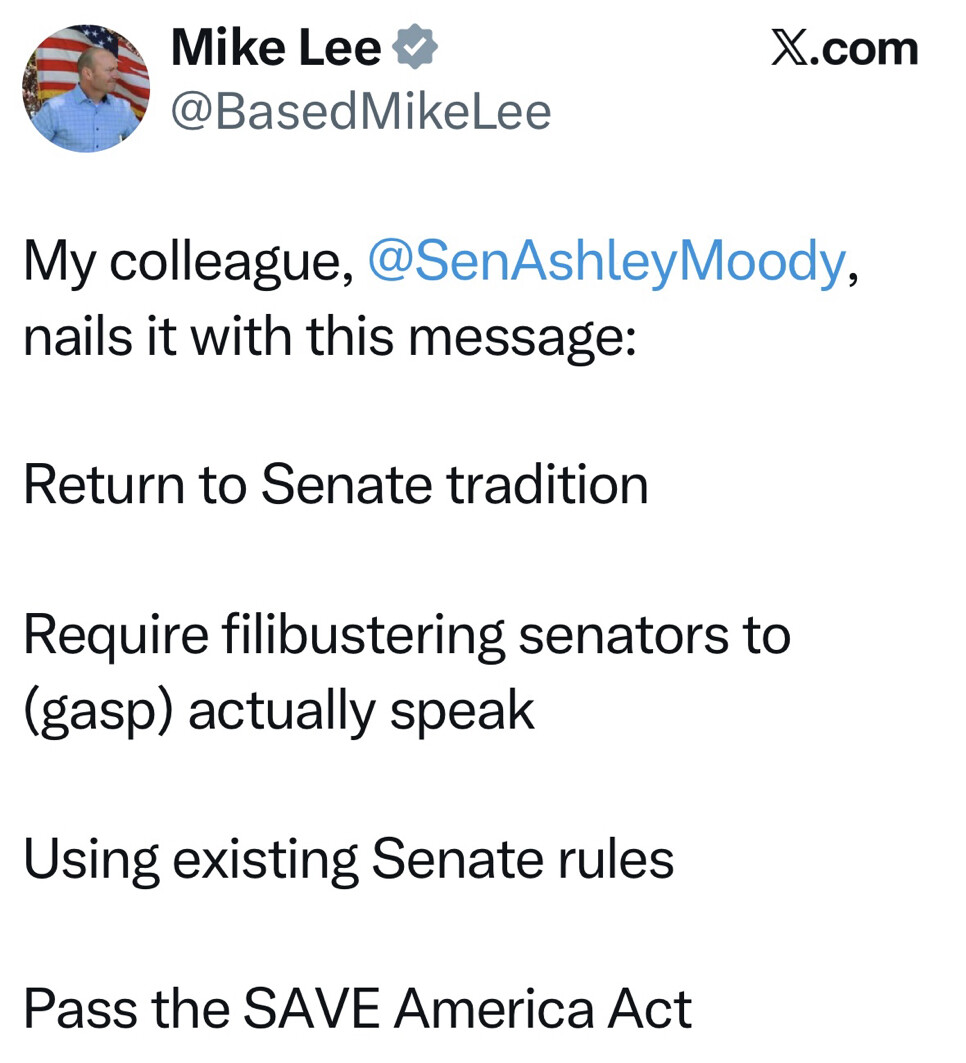The width and height of the screenshot is (966, 1063).
Task: Select the capitalized word "SAVE"
Action: click(x=311, y=1008)
